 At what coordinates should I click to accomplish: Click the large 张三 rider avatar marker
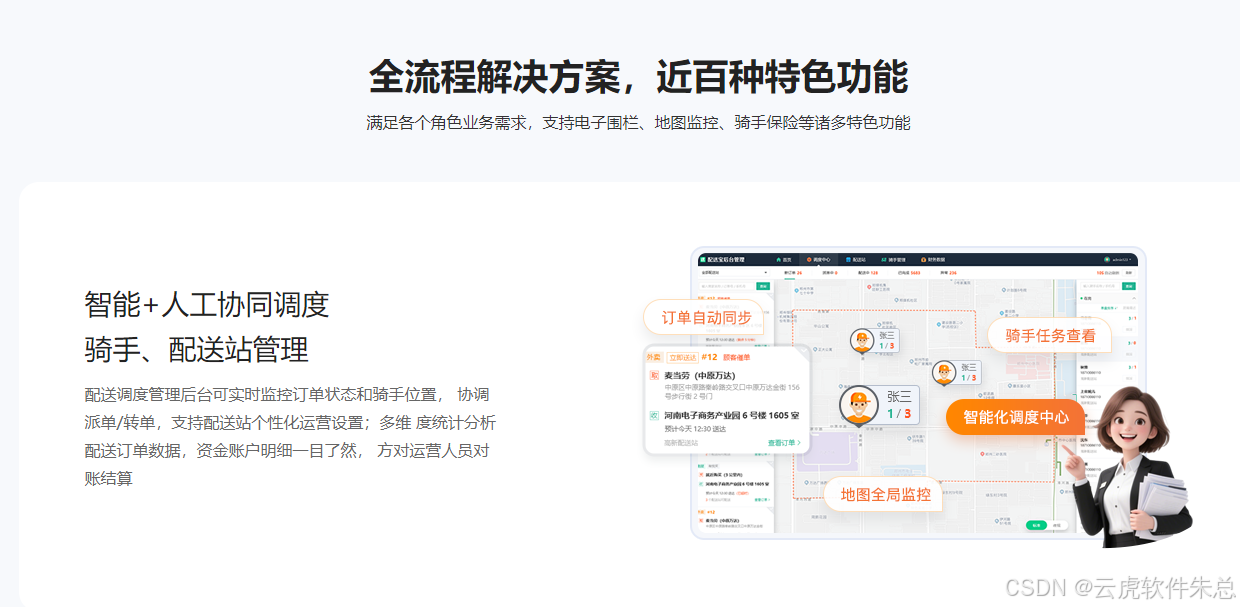click(856, 406)
